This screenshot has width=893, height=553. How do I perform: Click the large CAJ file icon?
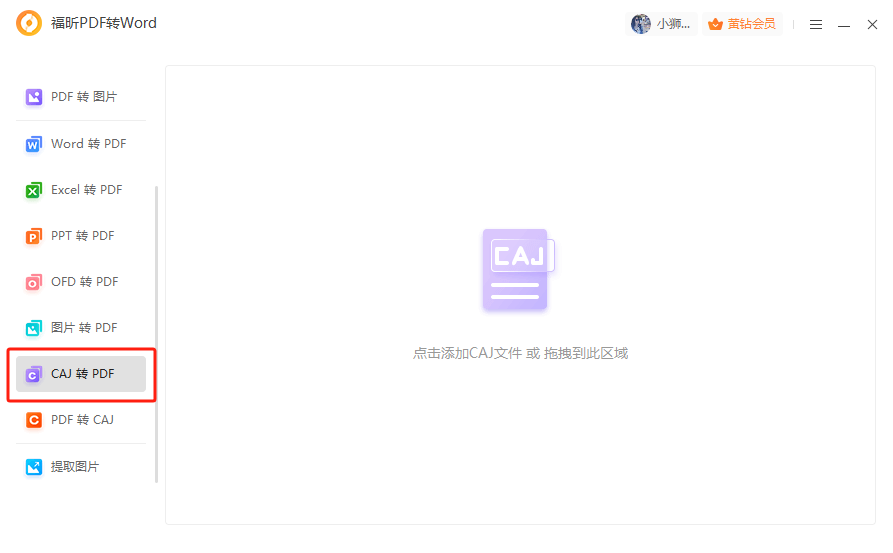click(518, 269)
